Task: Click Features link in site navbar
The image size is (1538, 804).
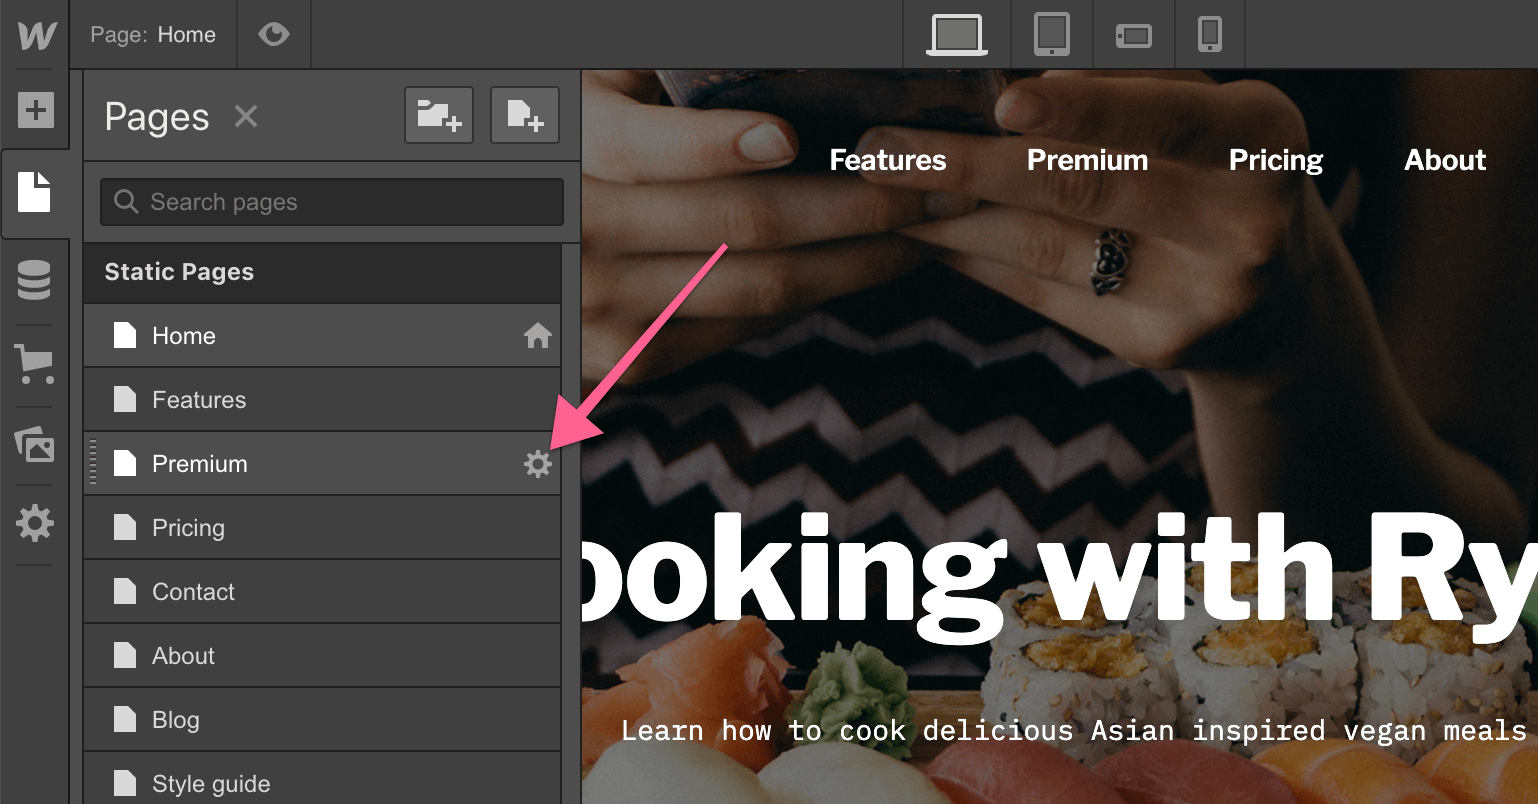Action: 888,160
